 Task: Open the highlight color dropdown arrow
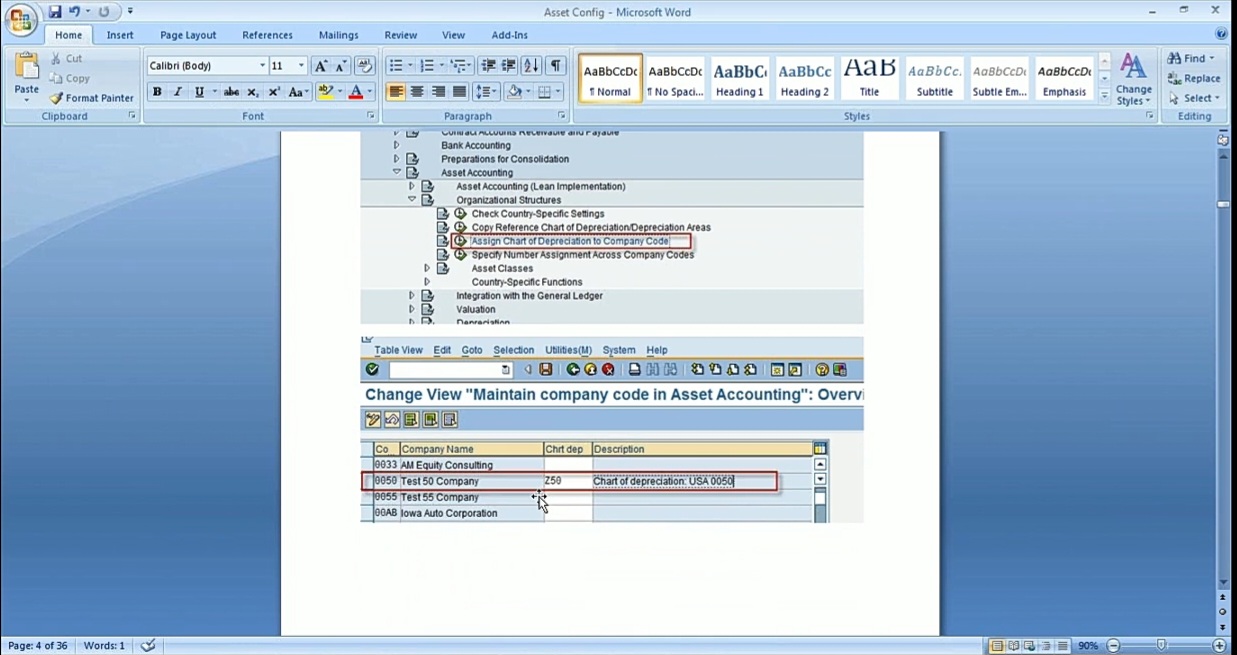[x=339, y=92]
